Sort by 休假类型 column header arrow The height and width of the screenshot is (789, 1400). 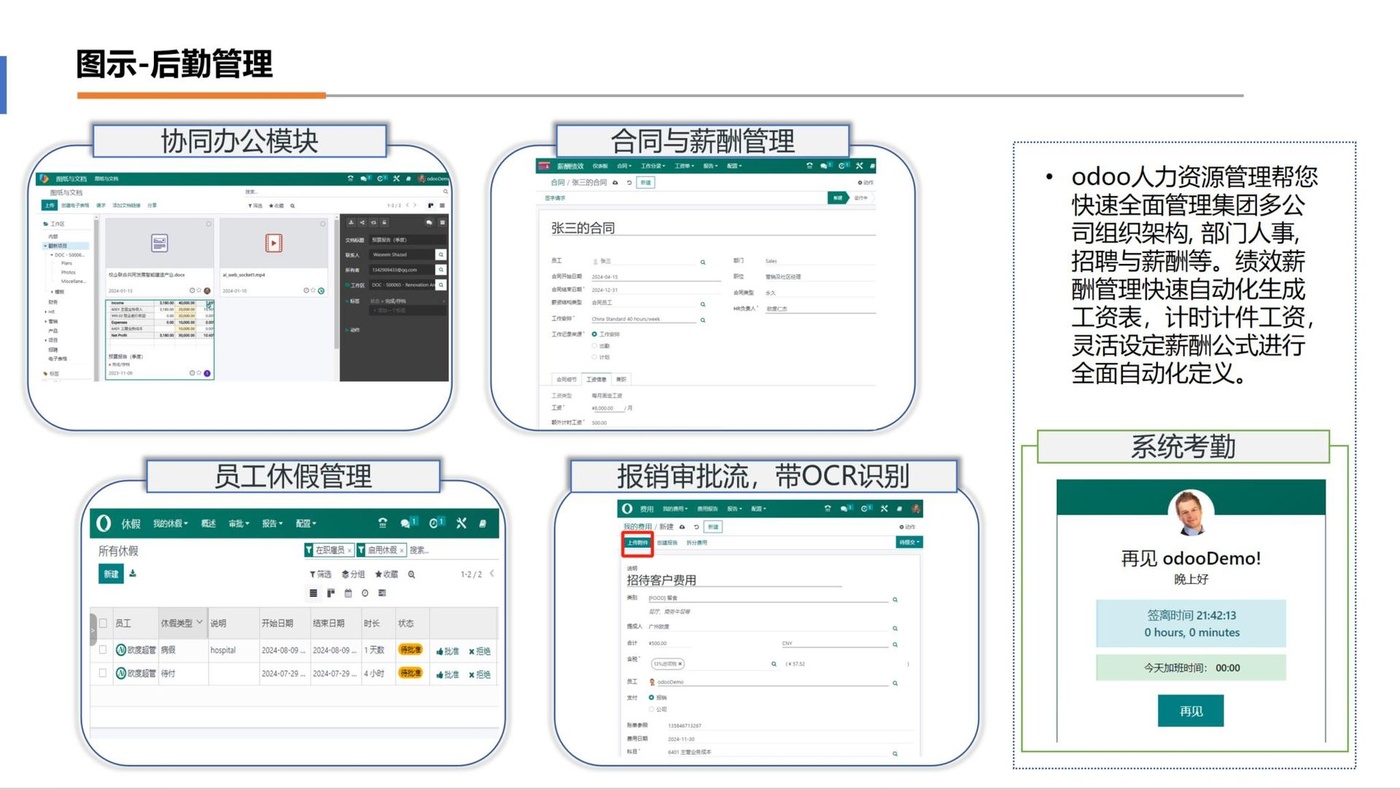[x=199, y=622]
